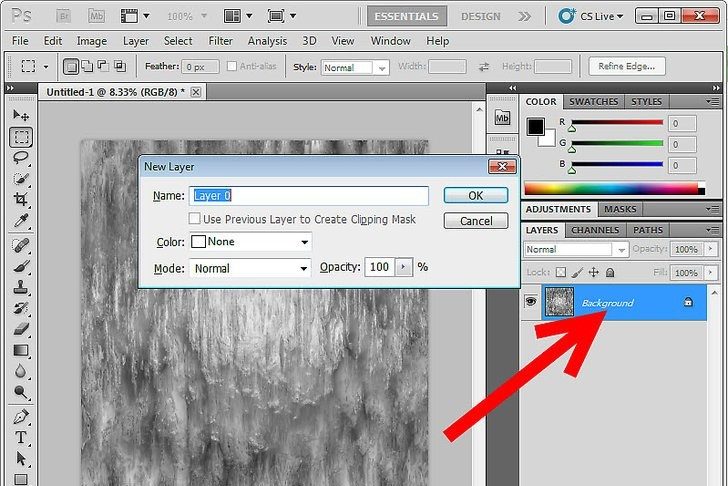Select the Move tool
Viewport: 728px width, 486px height.
pyautogui.click(x=21, y=116)
